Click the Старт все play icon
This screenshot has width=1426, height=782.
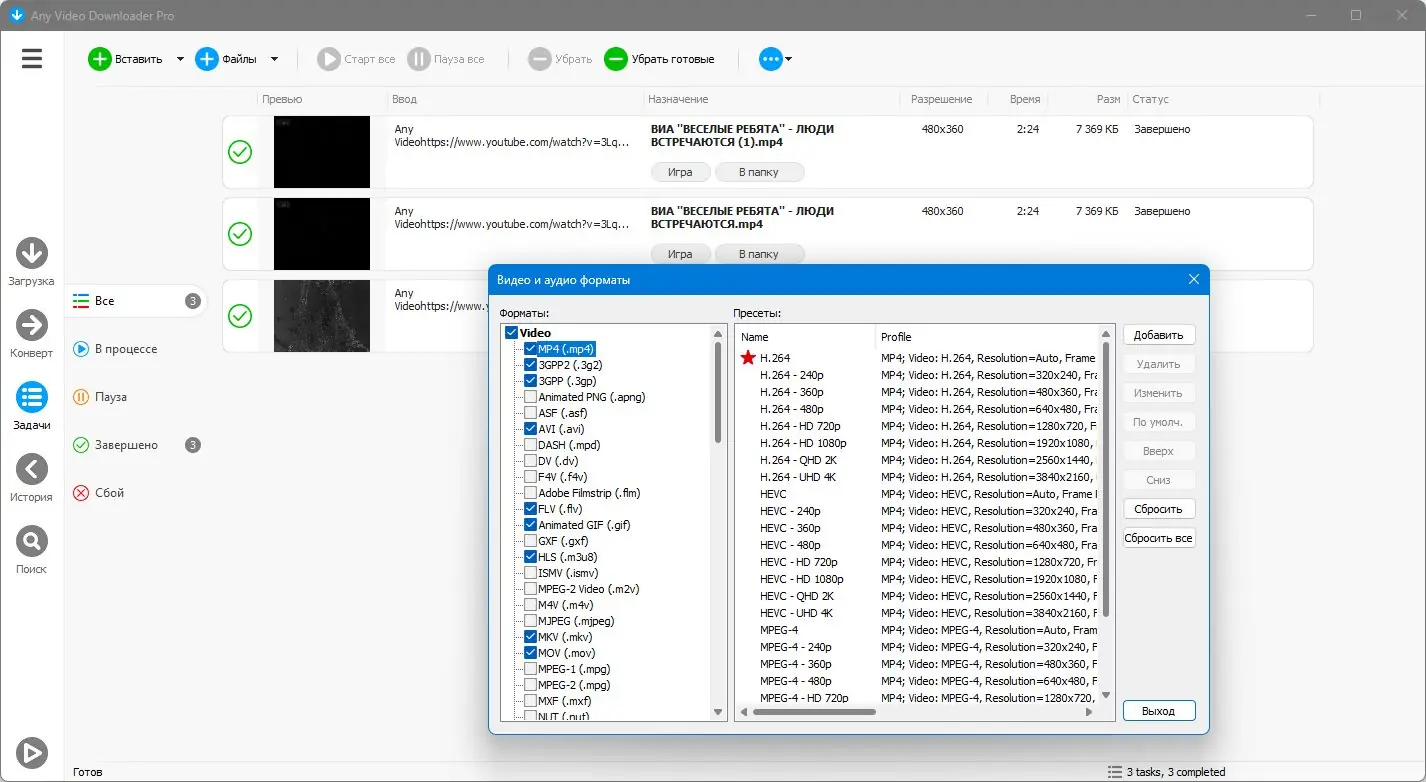(329, 59)
